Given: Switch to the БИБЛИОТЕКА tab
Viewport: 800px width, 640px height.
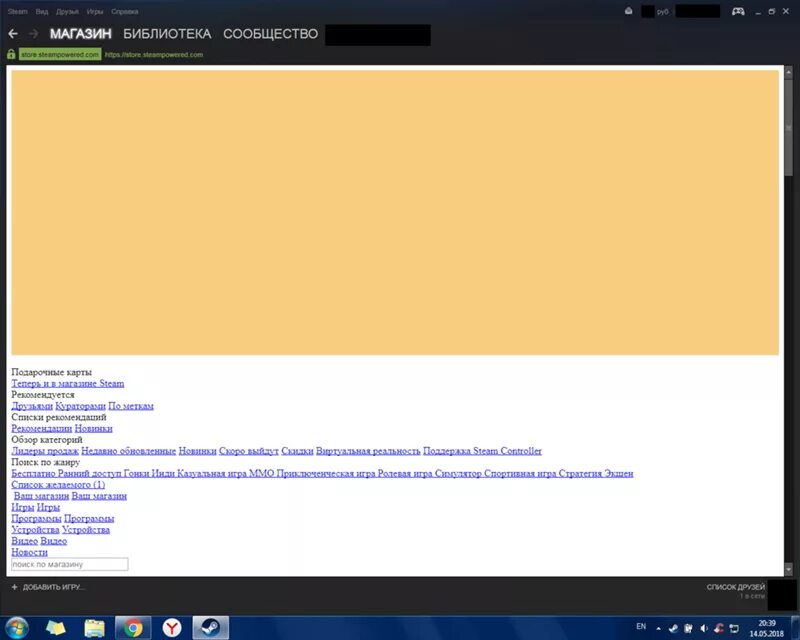Looking at the screenshot, I should tap(167, 34).
